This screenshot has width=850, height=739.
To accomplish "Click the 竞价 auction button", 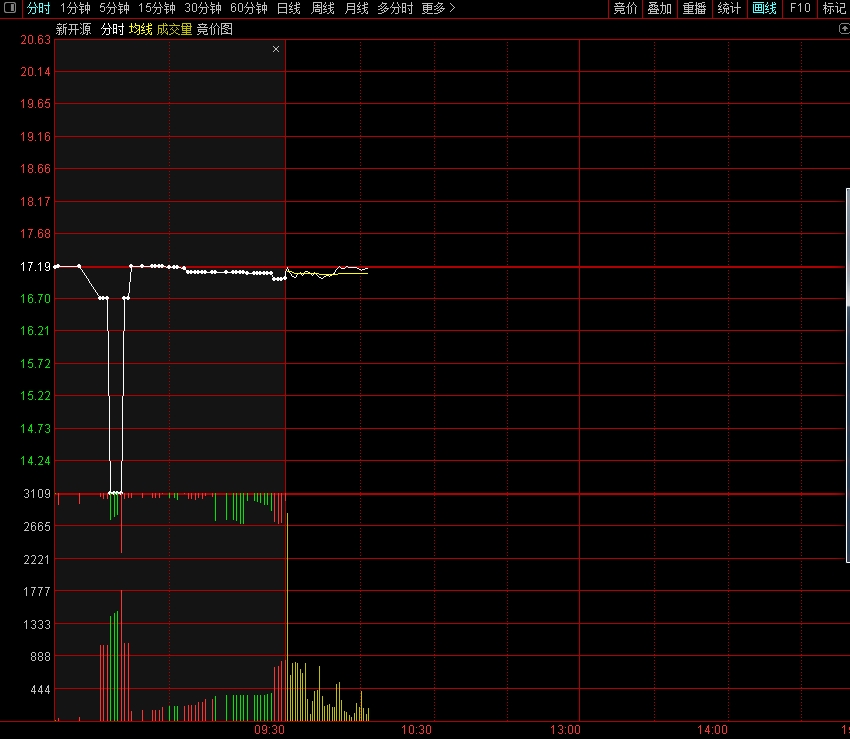I will click(625, 8).
